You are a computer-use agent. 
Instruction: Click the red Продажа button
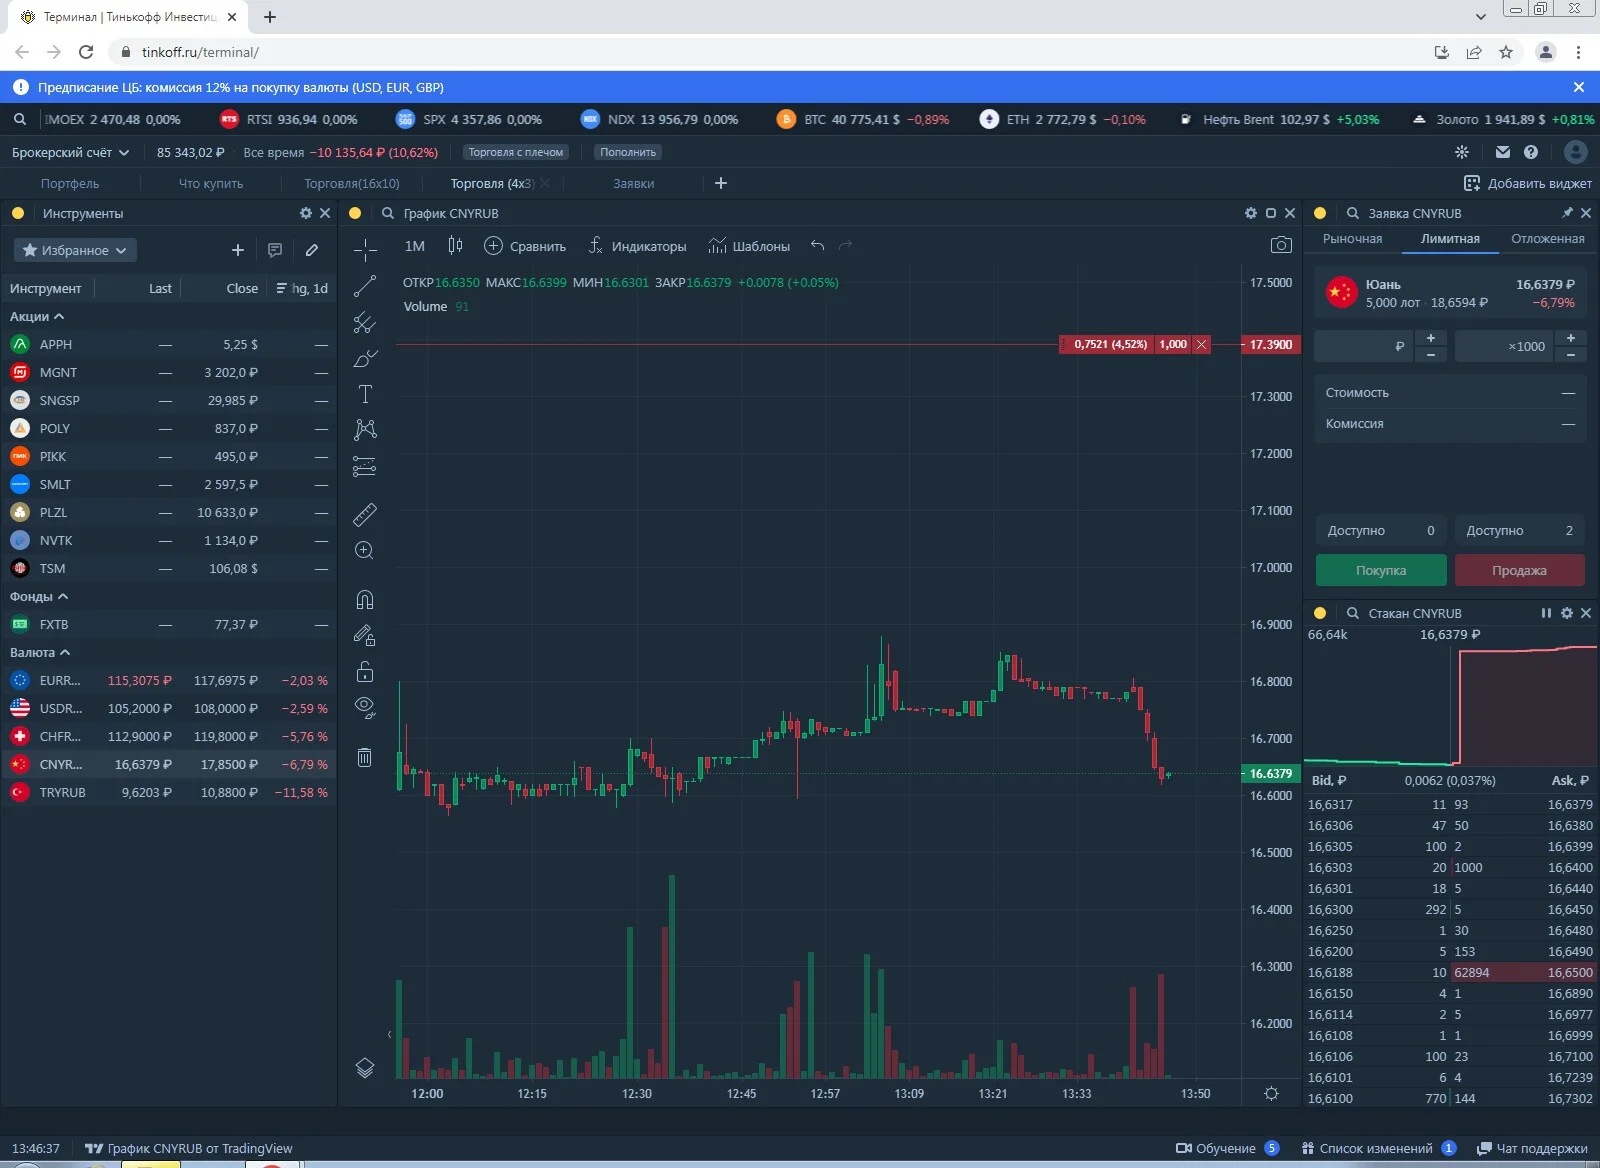tap(1519, 570)
